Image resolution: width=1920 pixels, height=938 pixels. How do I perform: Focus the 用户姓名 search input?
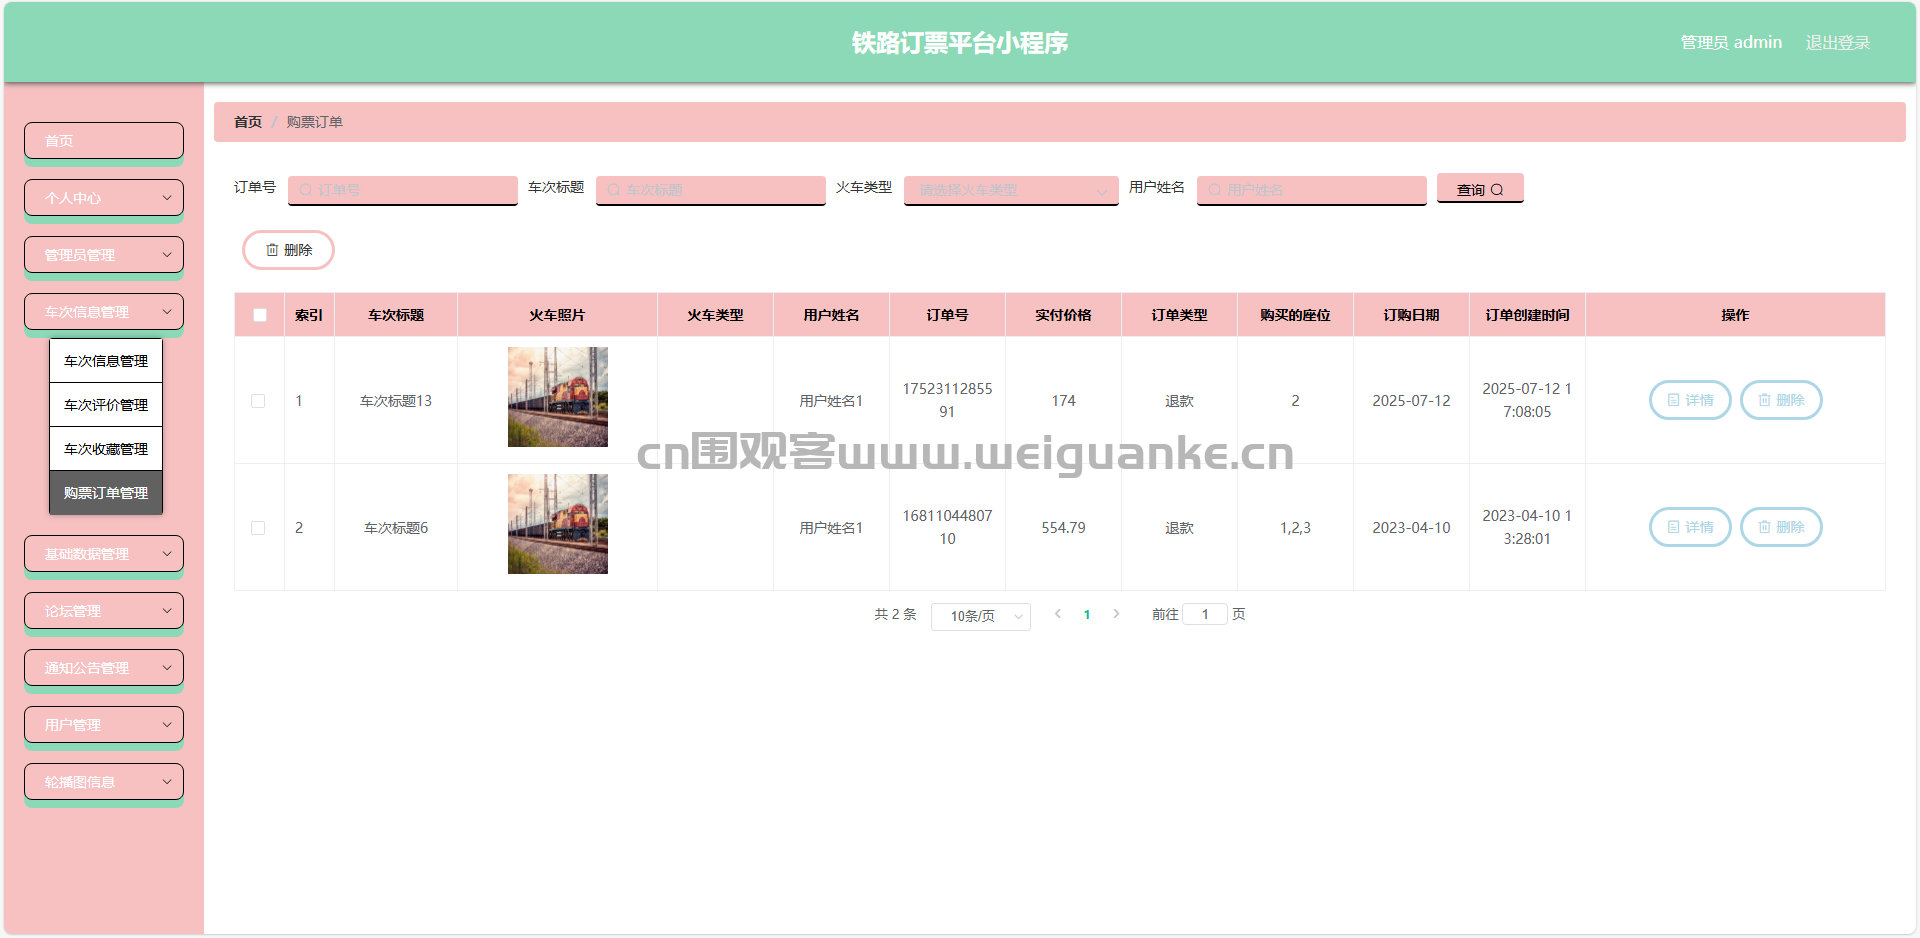tap(1312, 190)
